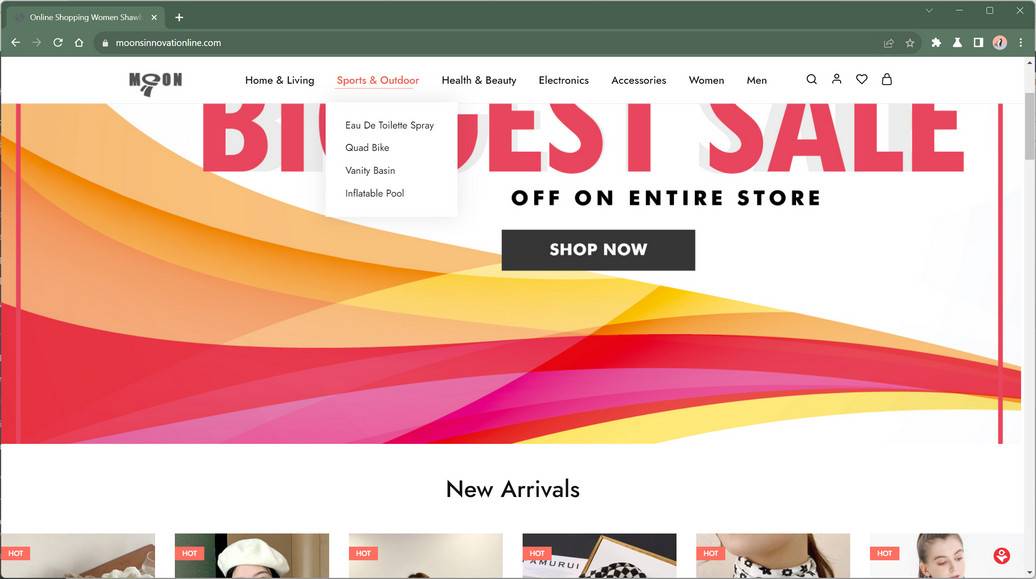Open the browser extensions puzzle icon

tap(936, 42)
